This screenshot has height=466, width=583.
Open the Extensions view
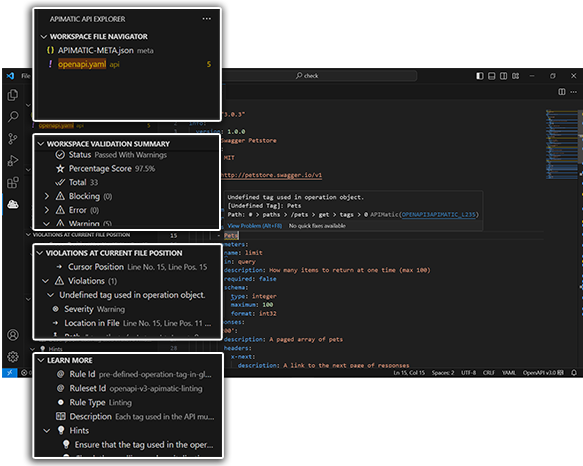tap(13, 183)
